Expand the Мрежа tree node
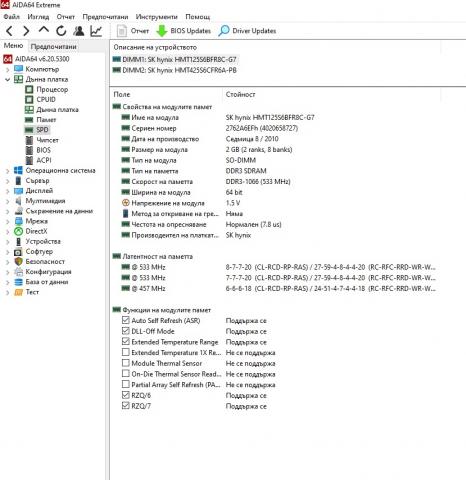 point(7,222)
